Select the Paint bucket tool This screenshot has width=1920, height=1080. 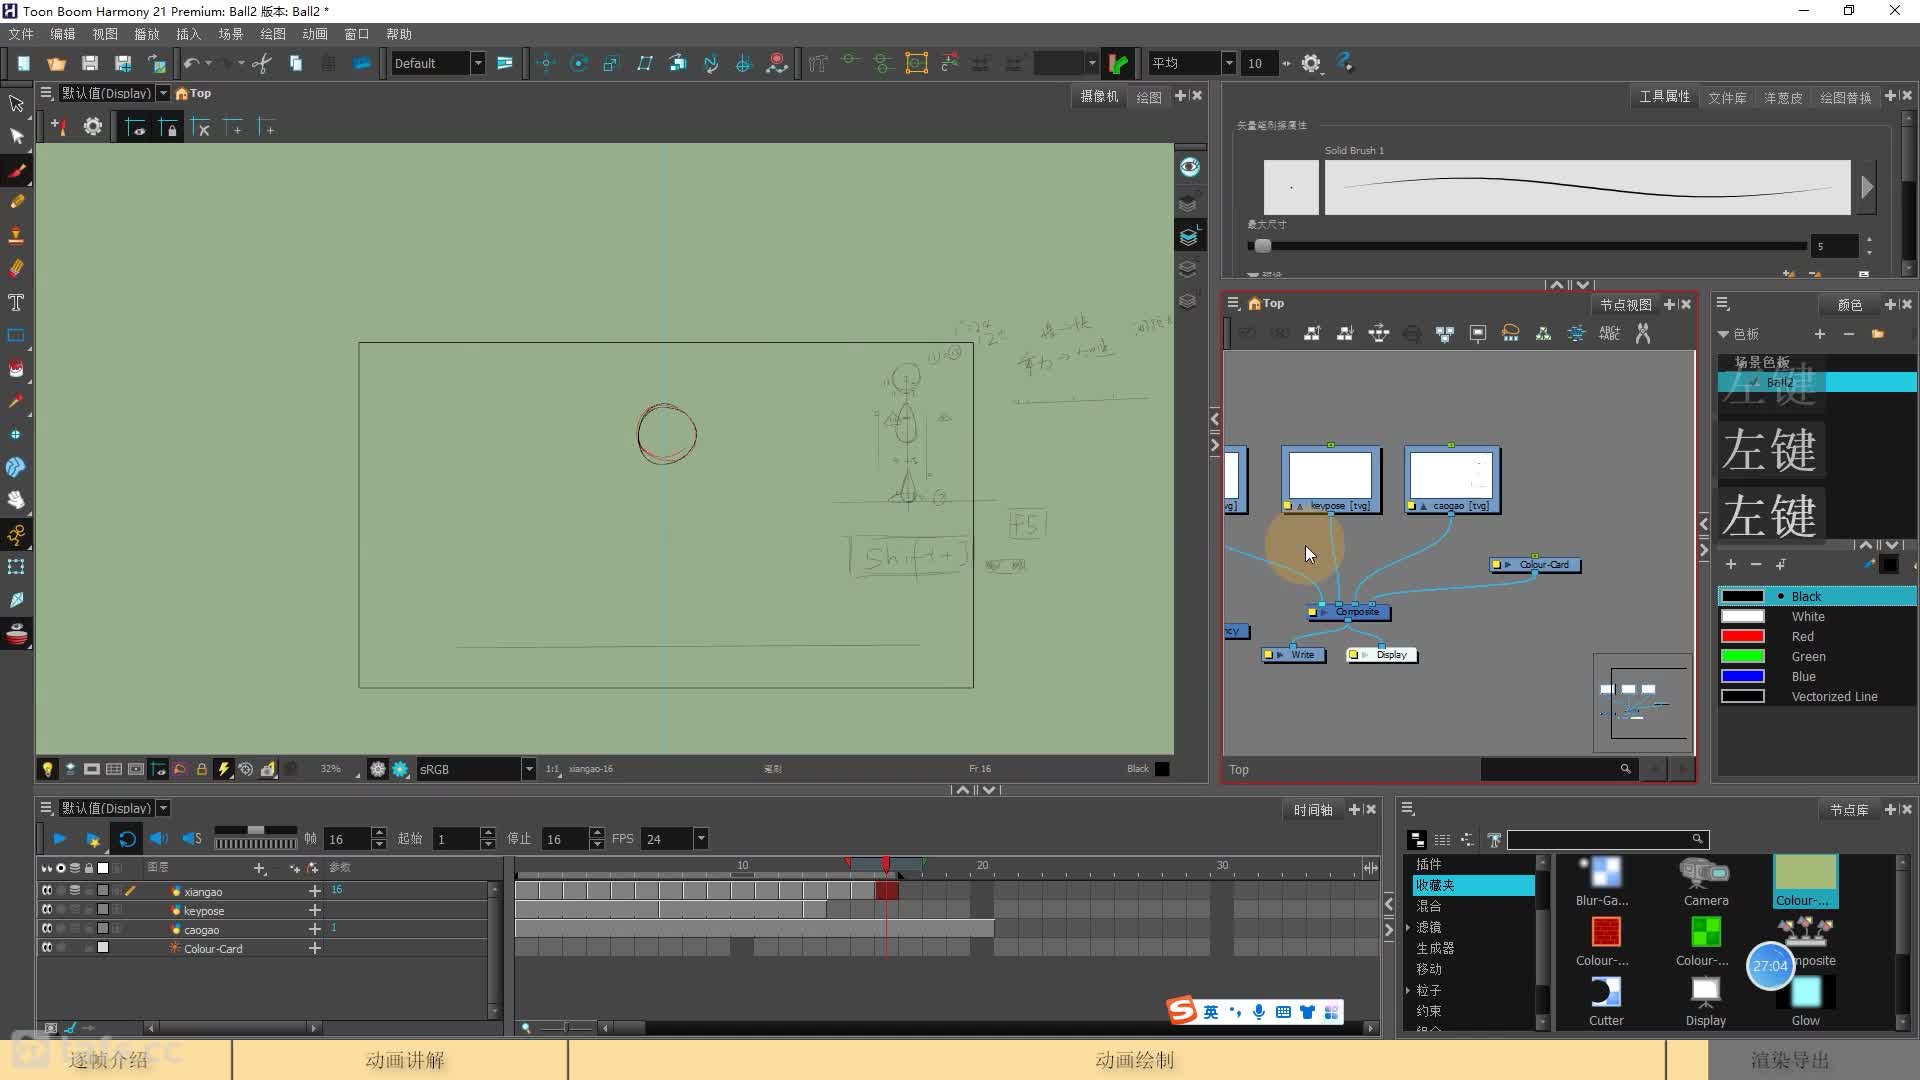16,368
